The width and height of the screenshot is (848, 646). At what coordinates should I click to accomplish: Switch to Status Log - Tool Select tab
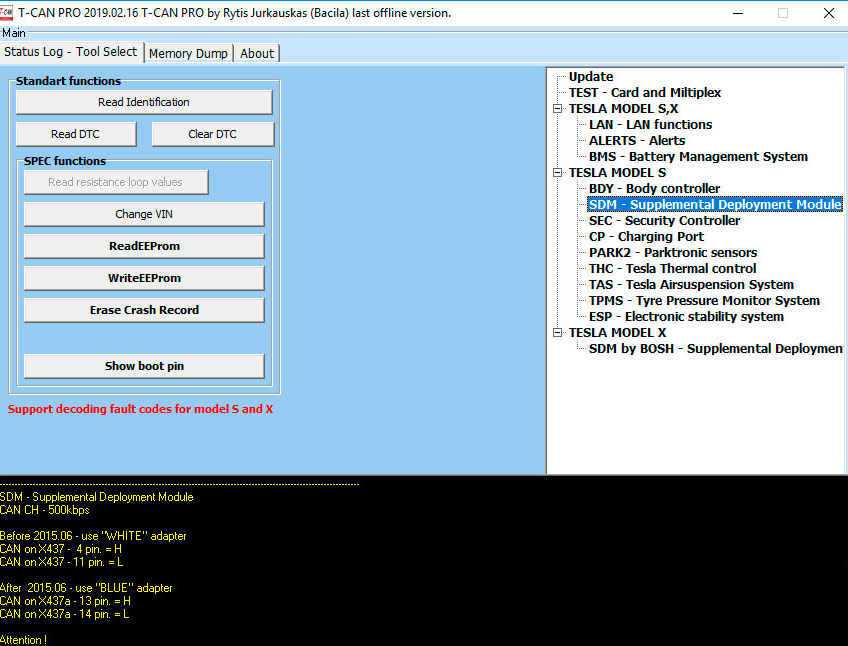click(71, 52)
